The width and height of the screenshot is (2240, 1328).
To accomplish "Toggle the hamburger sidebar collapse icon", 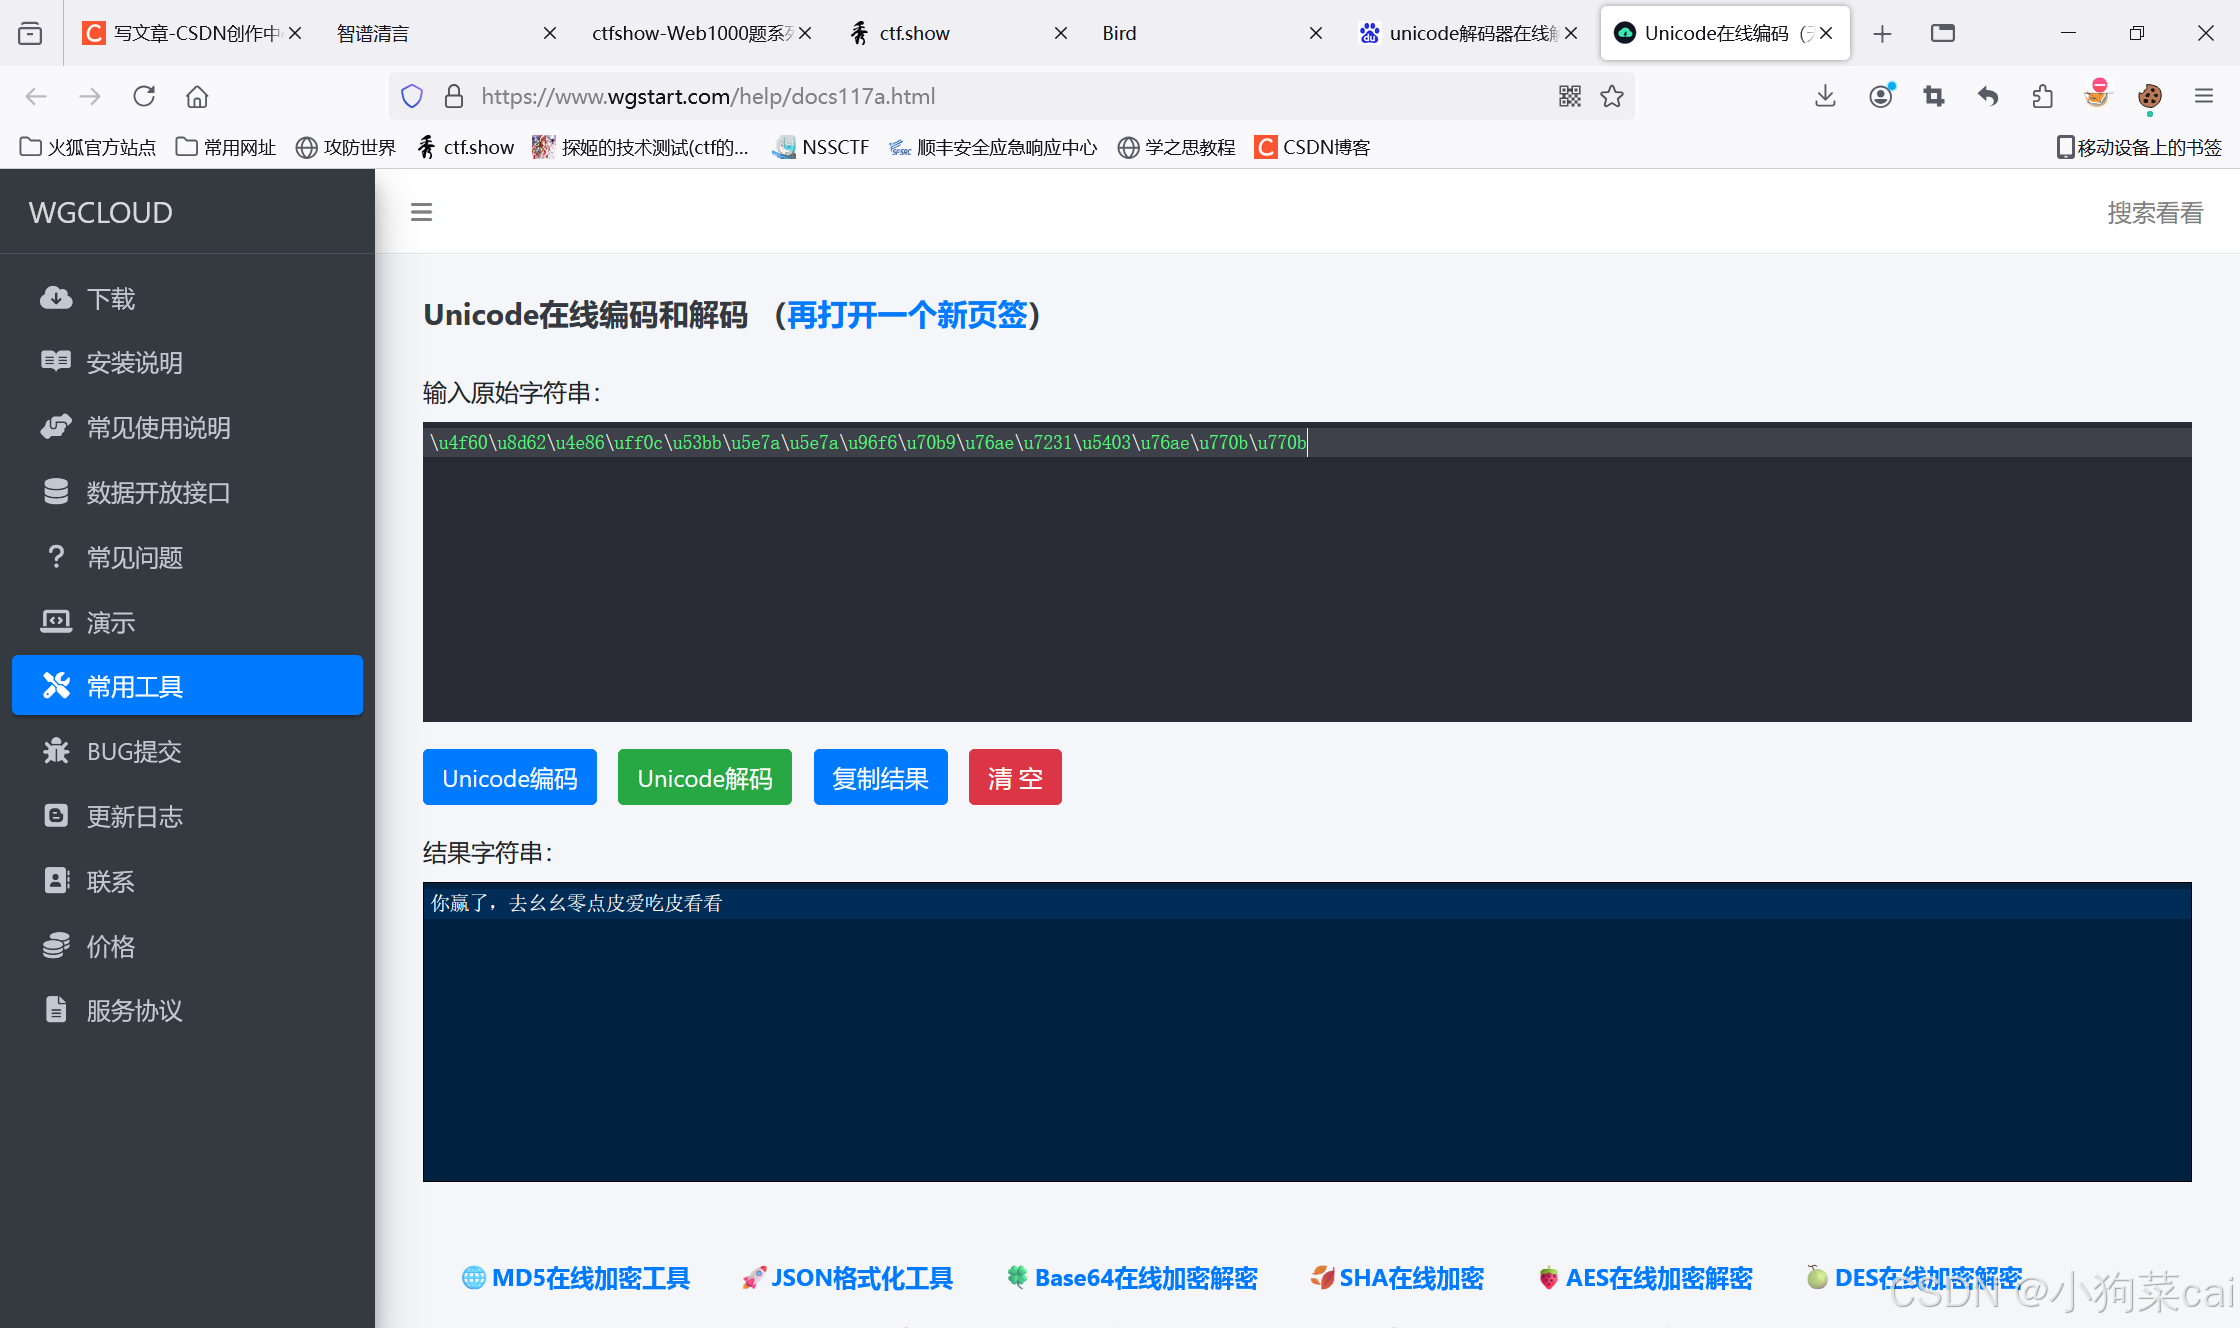I will (421, 212).
